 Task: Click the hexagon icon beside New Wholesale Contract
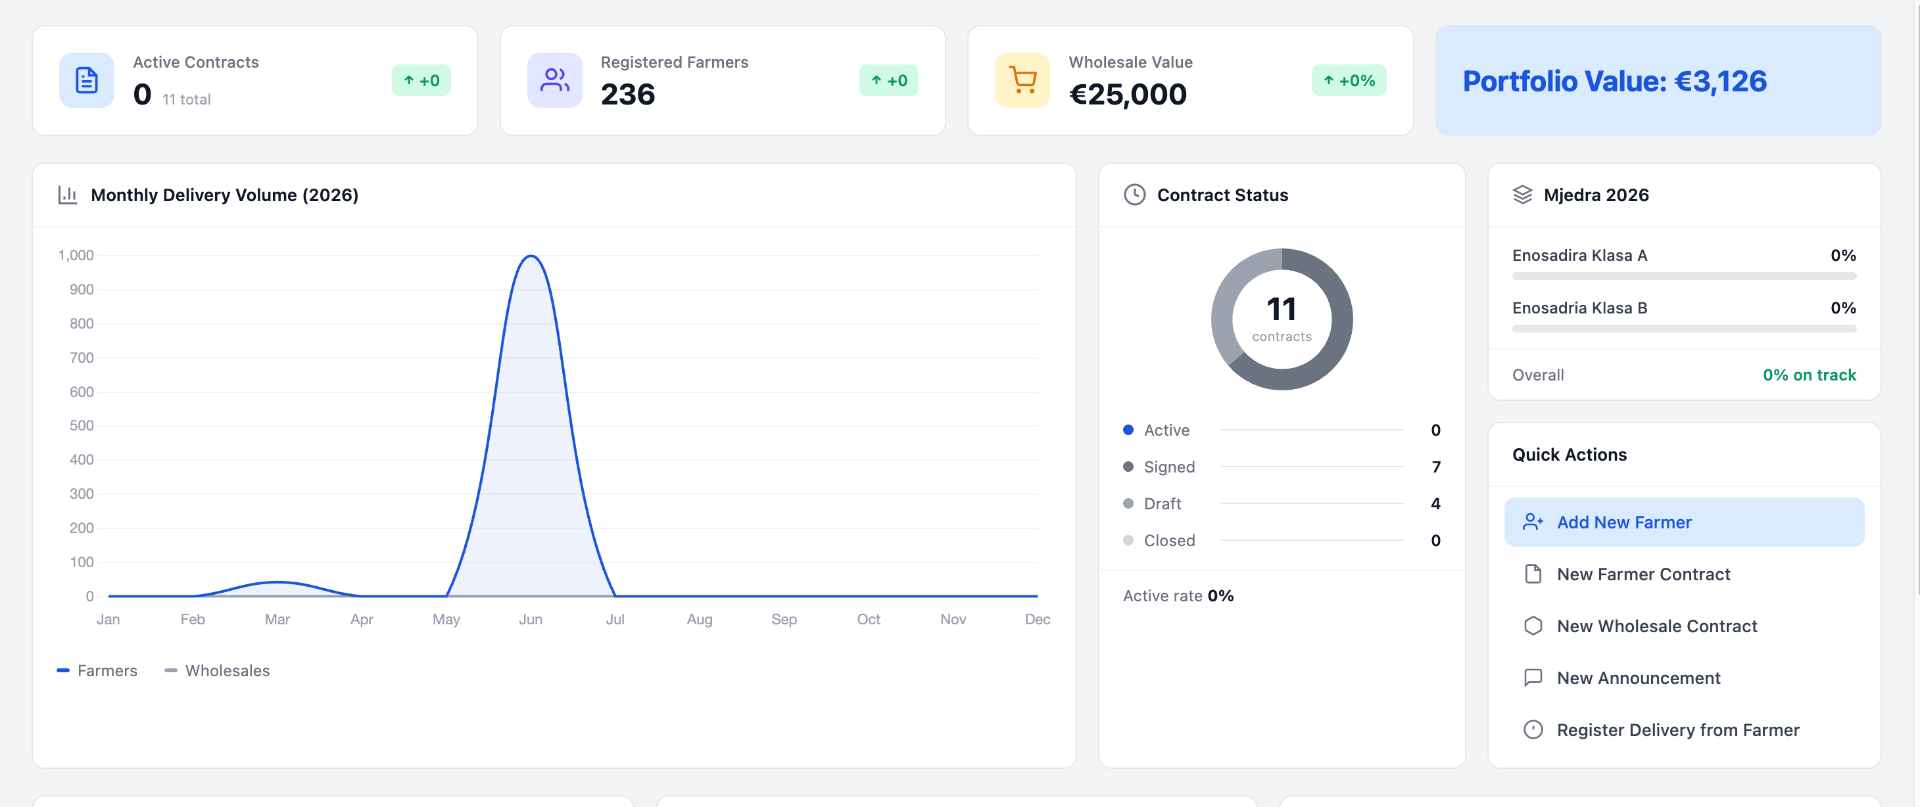[1533, 626]
